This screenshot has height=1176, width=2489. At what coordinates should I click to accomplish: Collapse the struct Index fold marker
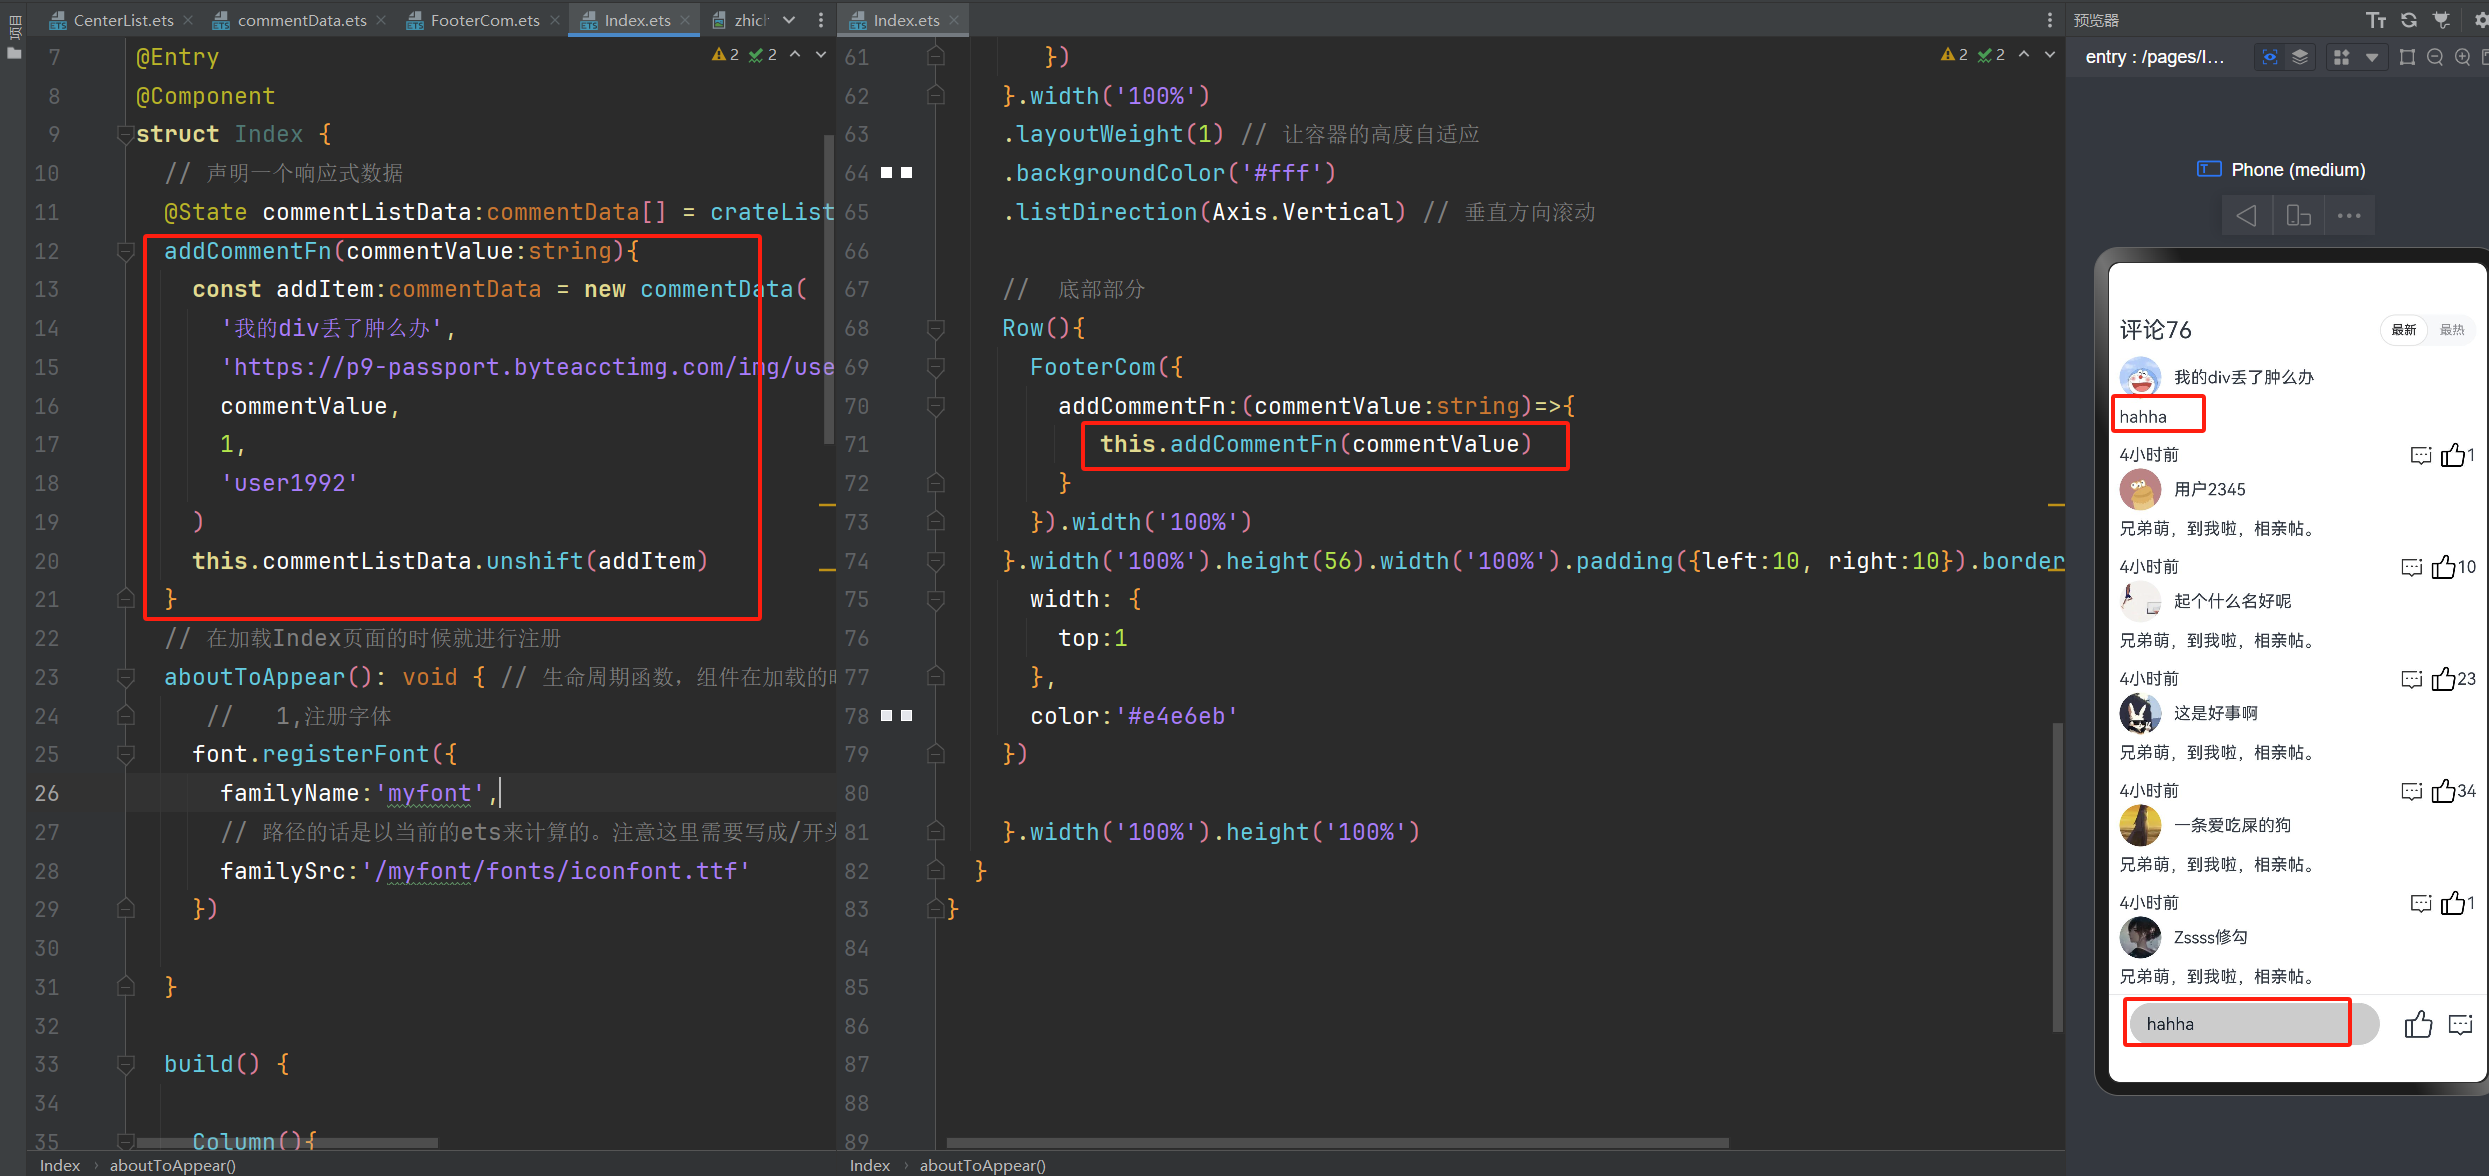click(125, 134)
